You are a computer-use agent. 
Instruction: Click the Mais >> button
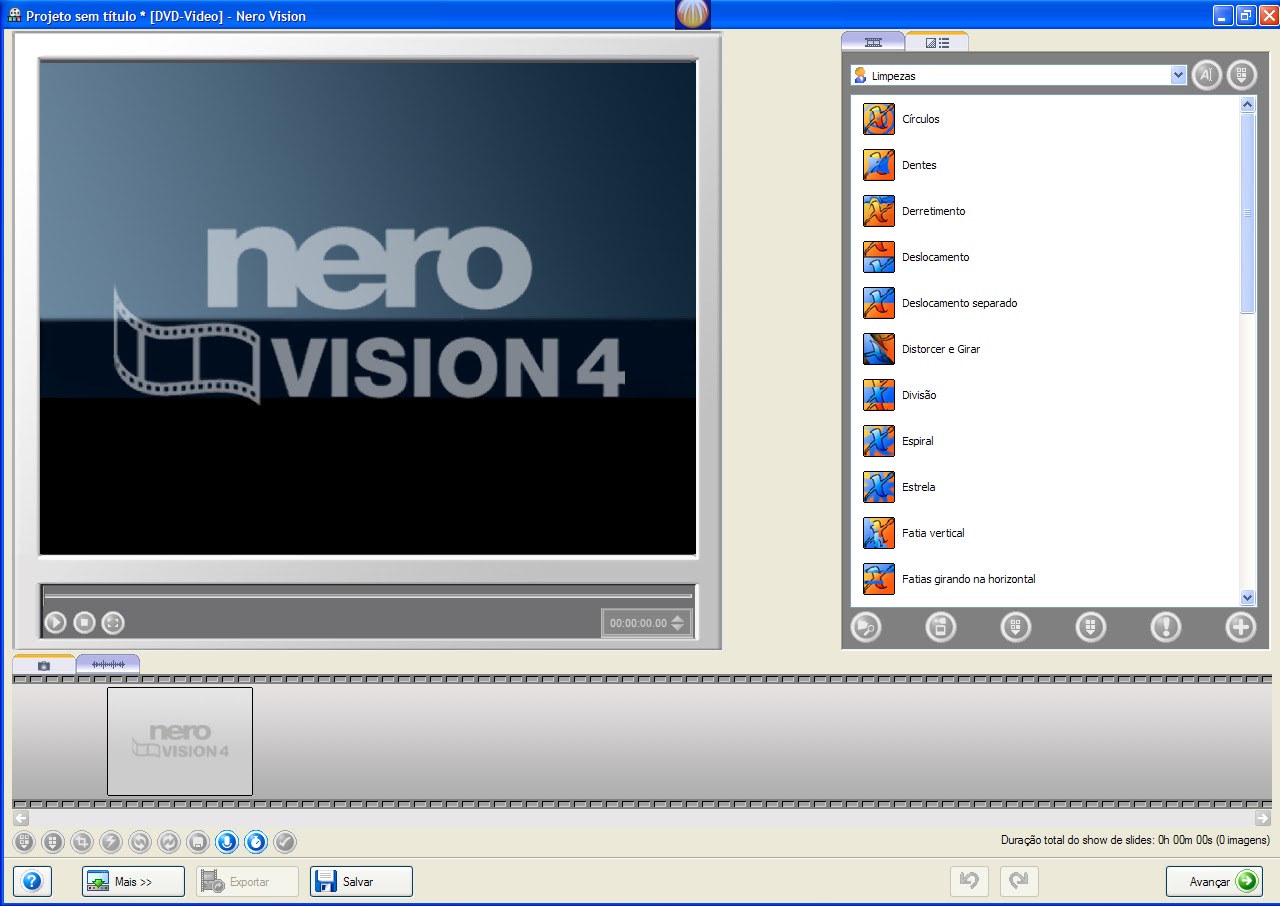point(133,882)
